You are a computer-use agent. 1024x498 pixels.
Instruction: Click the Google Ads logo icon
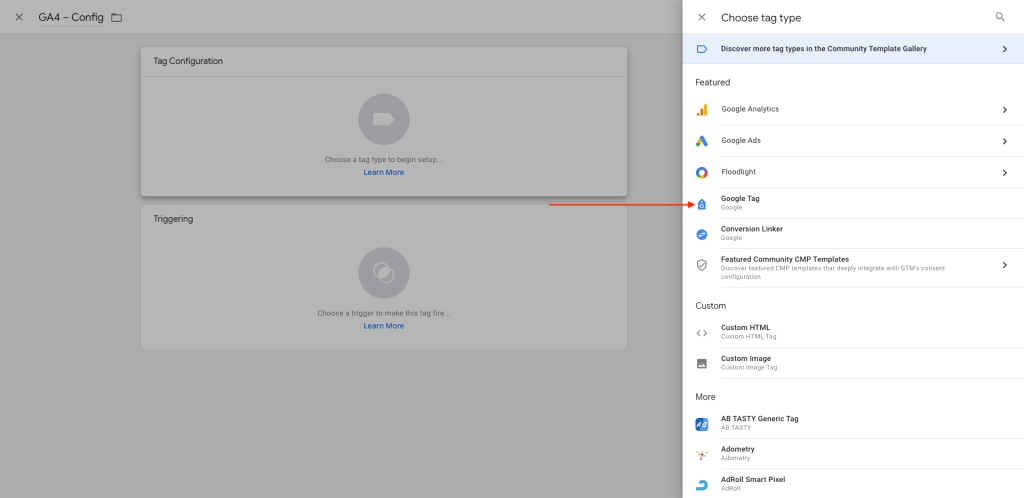click(702, 141)
